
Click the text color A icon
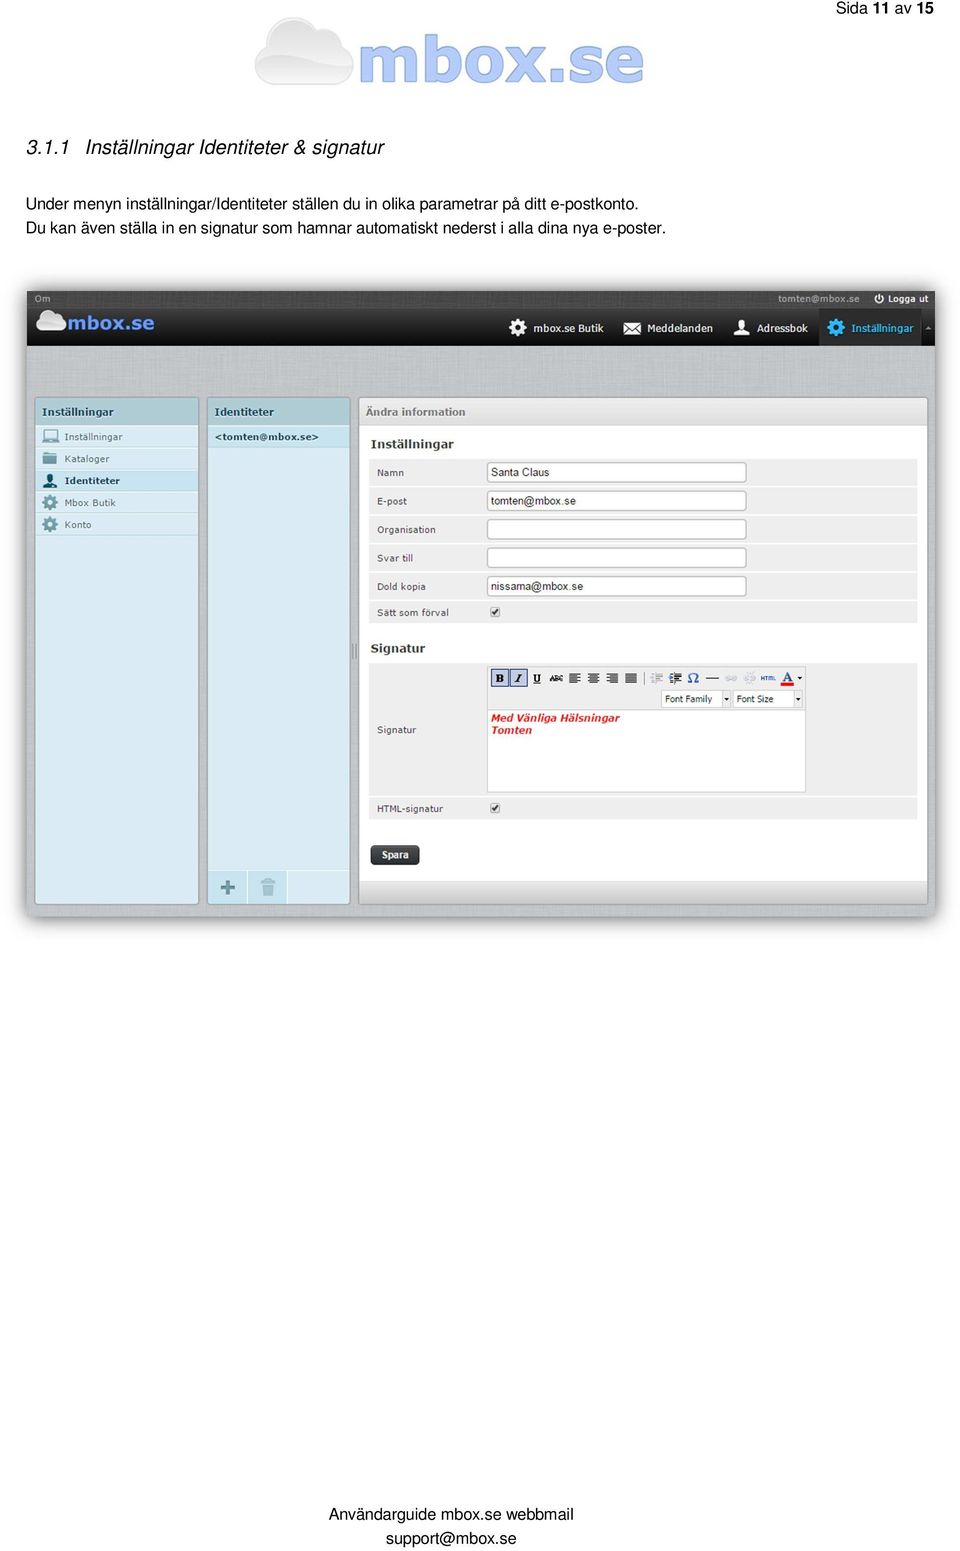[787, 678]
